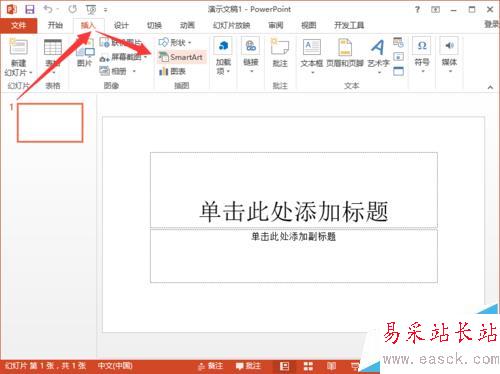
Task: Click the PowerPoint application icon
Action: click(12, 9)
